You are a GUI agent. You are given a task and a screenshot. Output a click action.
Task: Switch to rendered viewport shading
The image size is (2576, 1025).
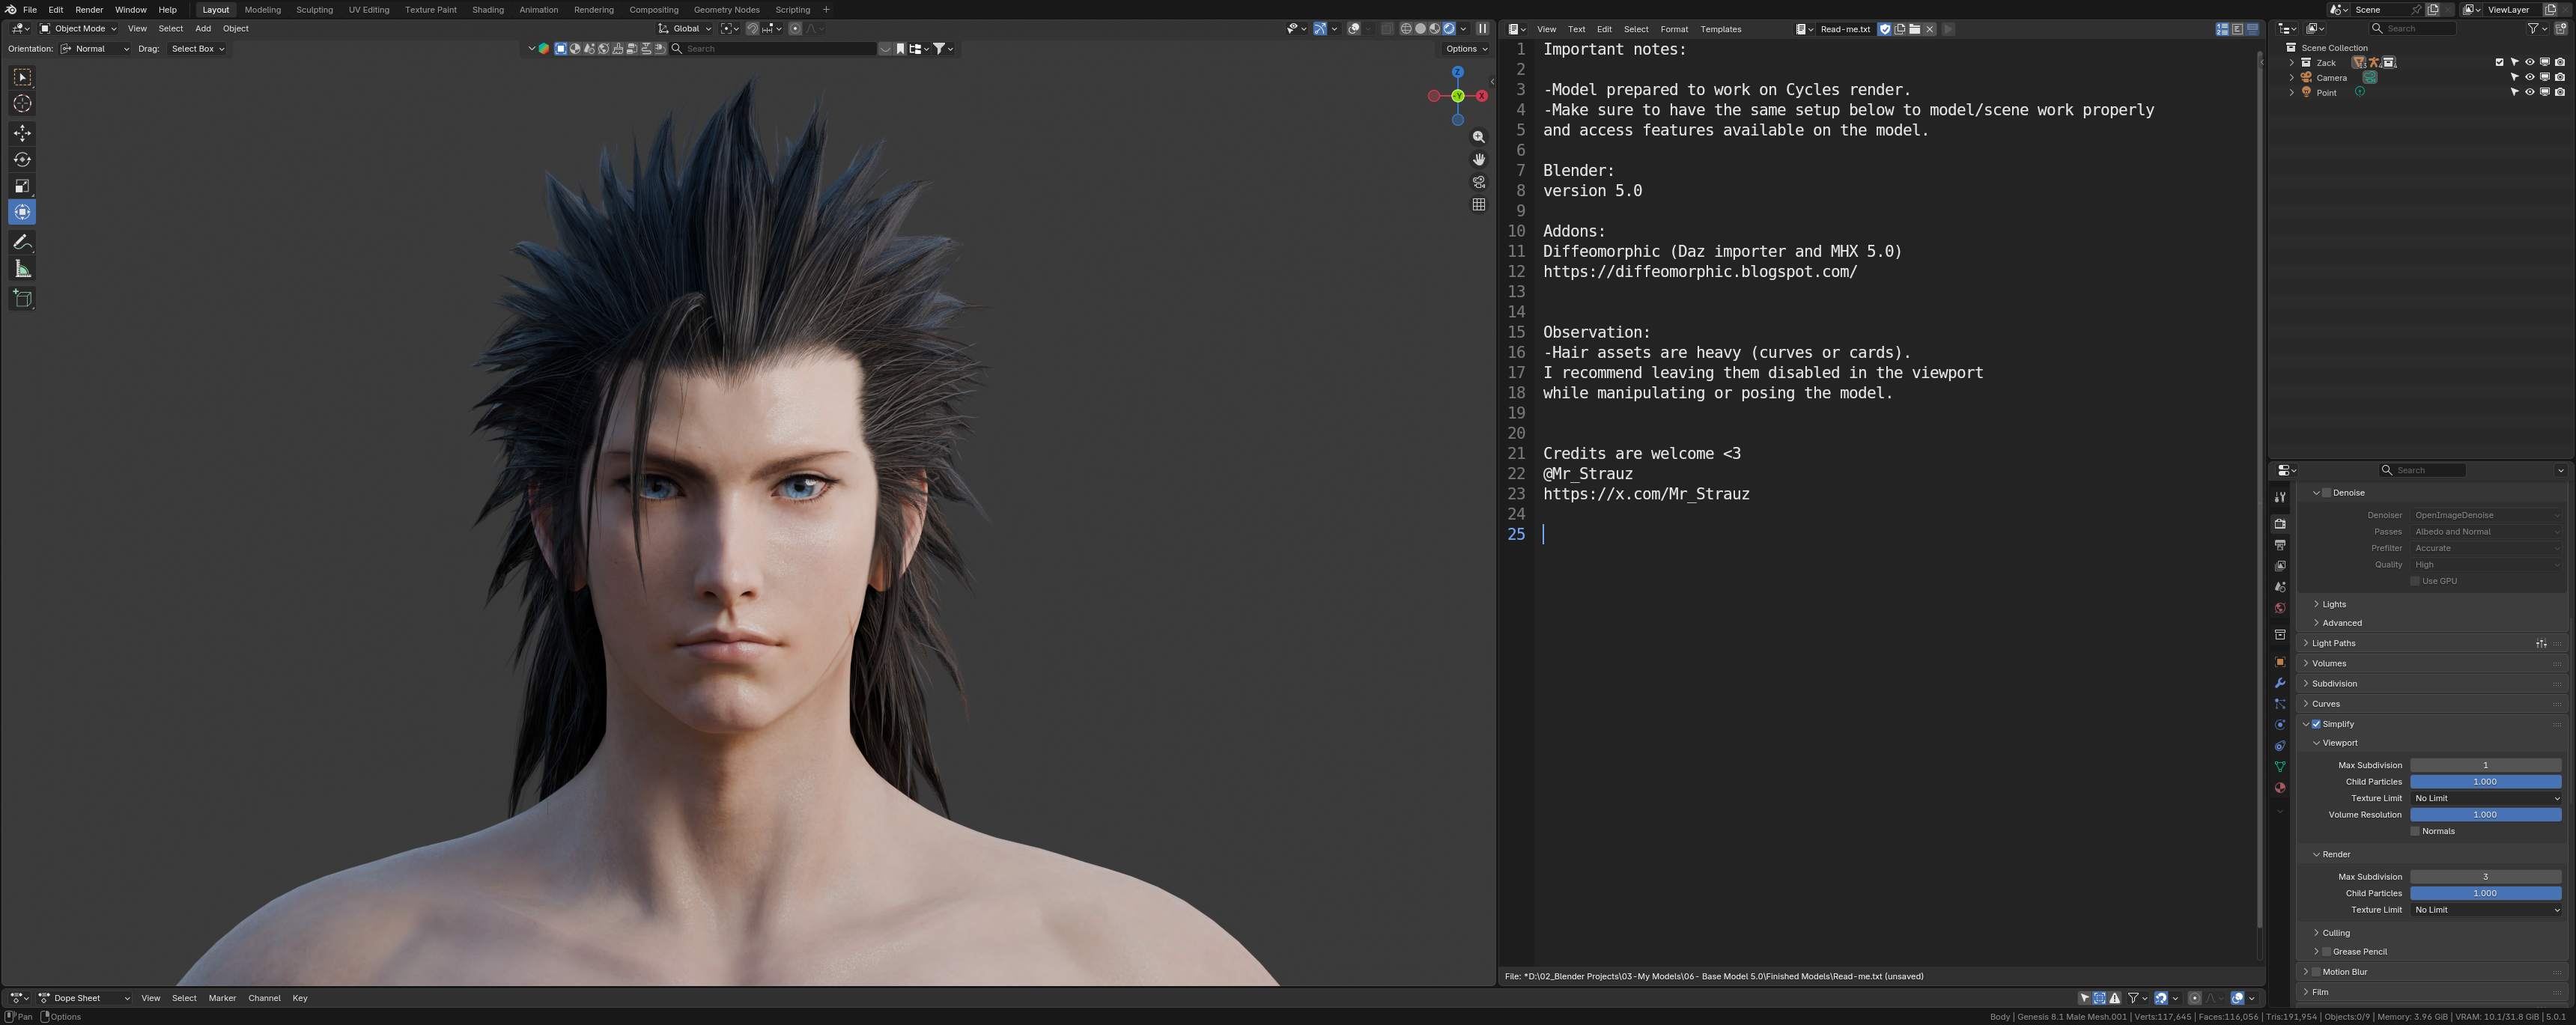click(x=1449, y=29)
